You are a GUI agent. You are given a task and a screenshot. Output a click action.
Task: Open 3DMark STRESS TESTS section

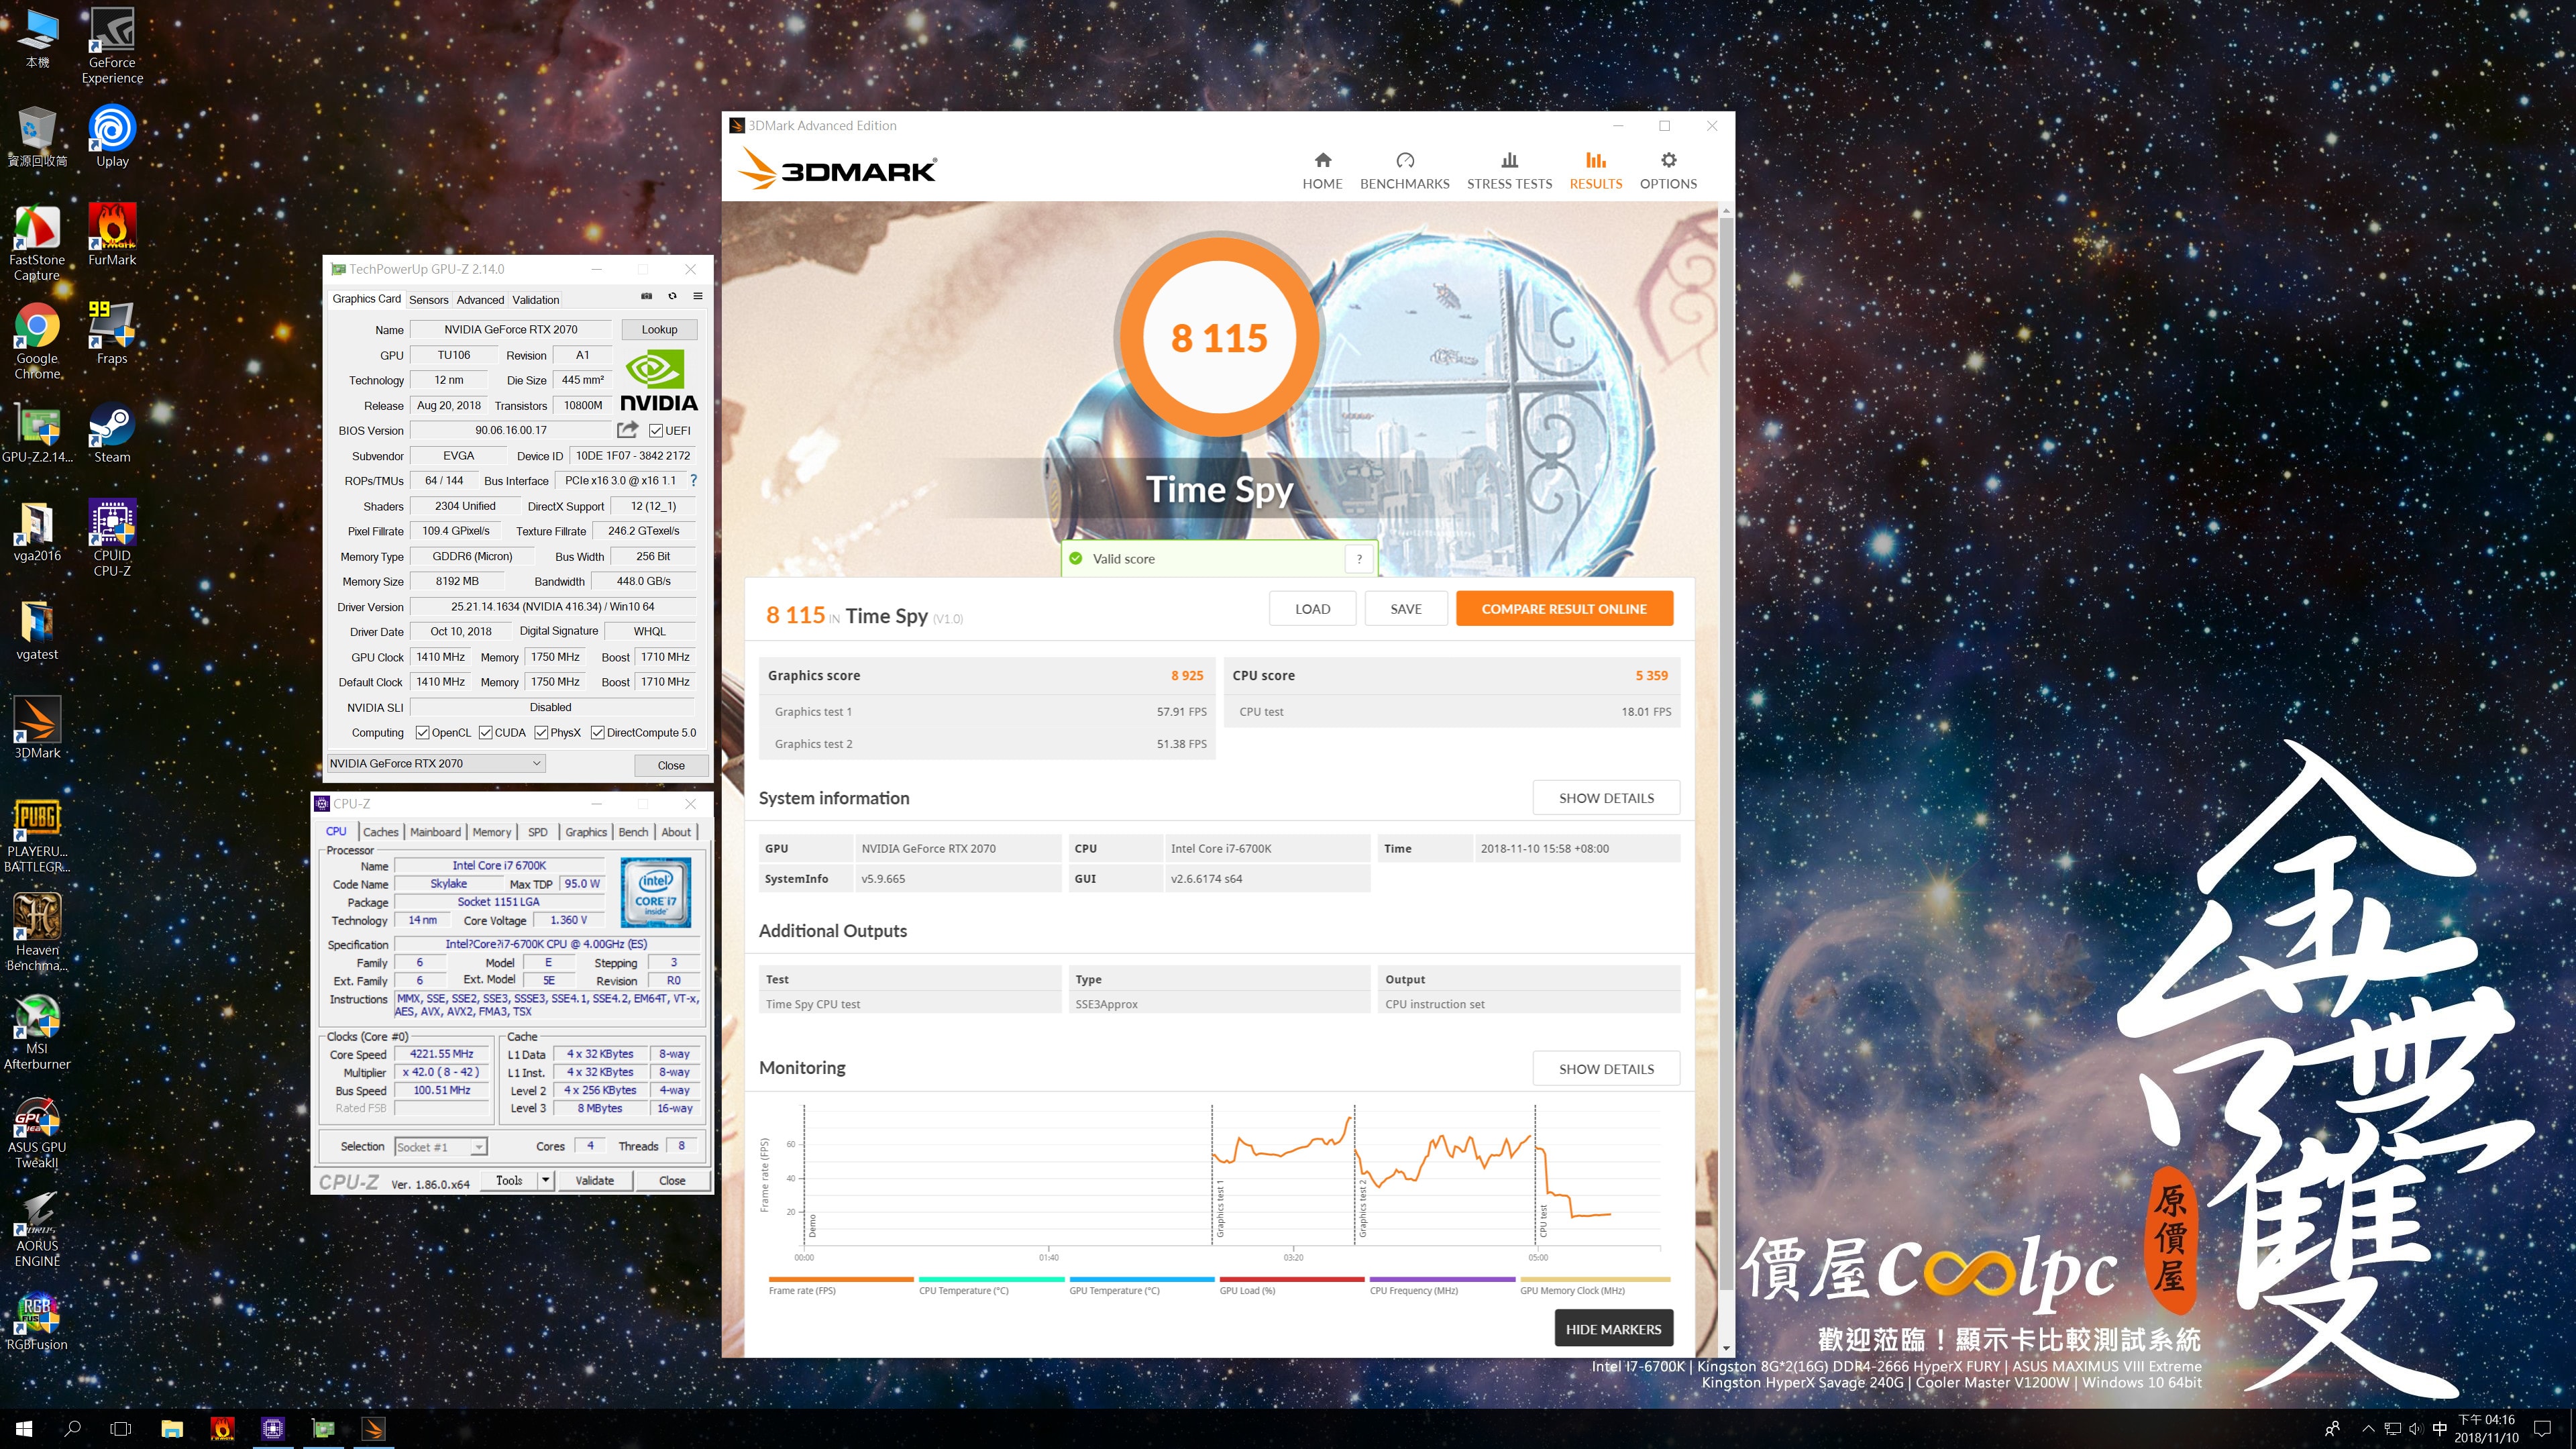(1509, 171)
